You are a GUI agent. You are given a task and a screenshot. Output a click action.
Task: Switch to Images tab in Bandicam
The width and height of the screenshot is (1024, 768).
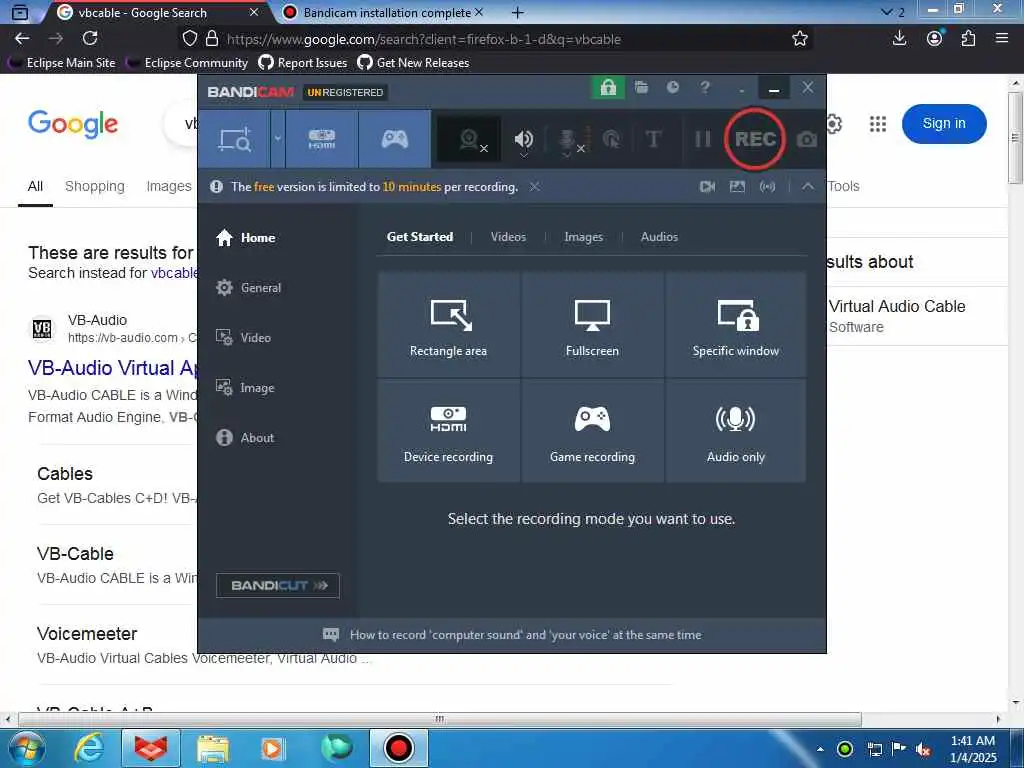pyautogui.click(x=583, y=237)
